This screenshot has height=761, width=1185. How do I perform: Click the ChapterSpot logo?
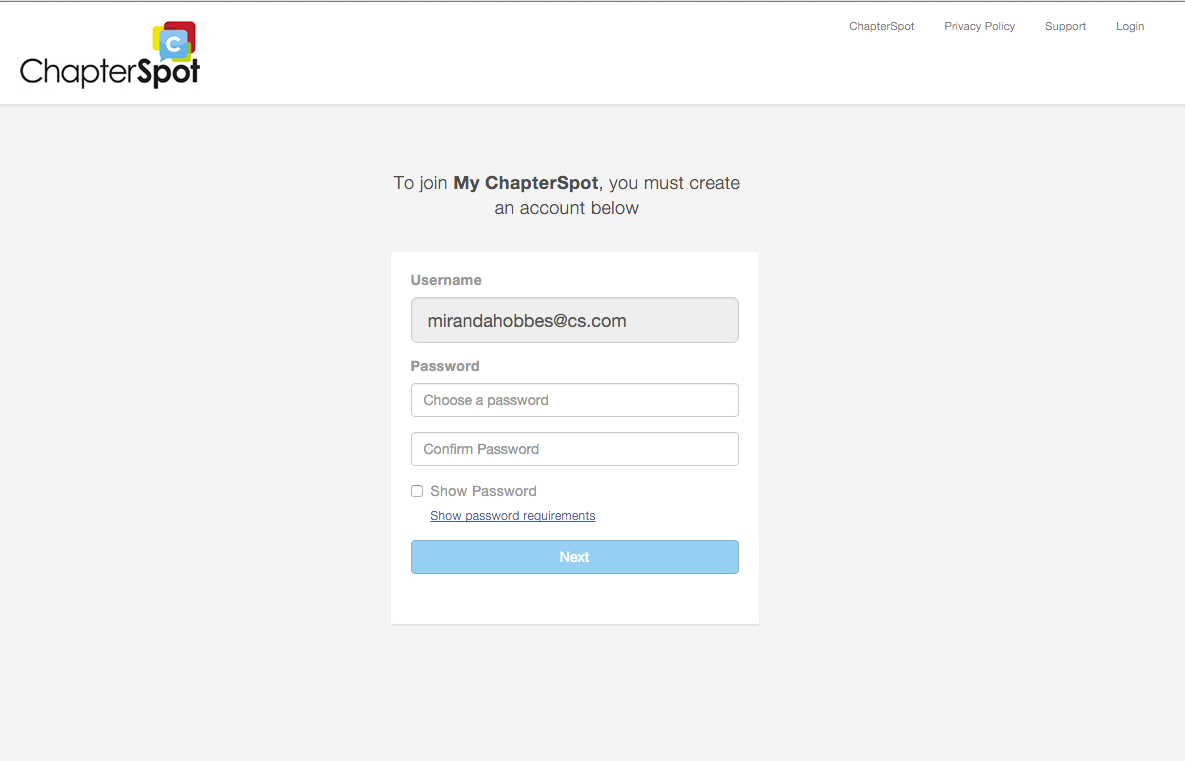110,54
